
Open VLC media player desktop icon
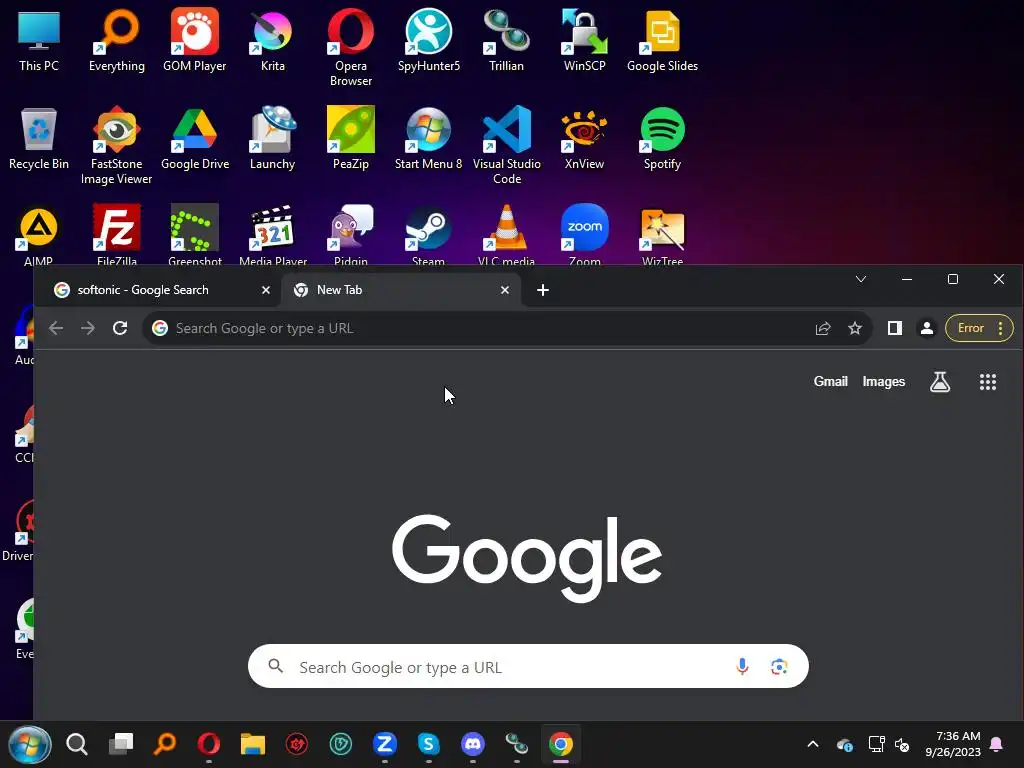click(x=507, y=234)
